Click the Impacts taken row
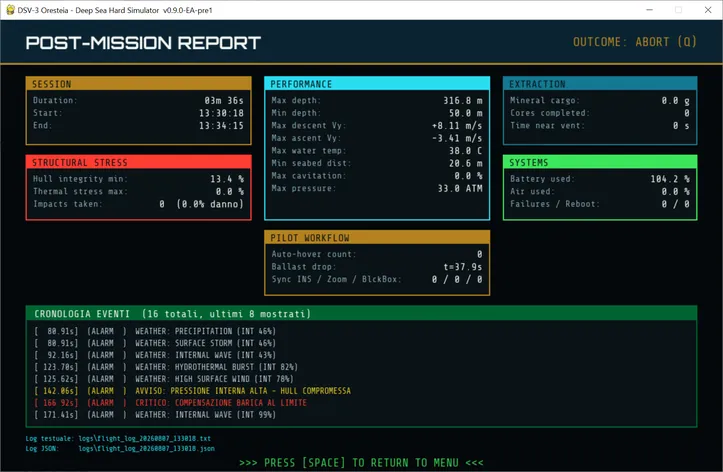 click(x=138, y=204)
